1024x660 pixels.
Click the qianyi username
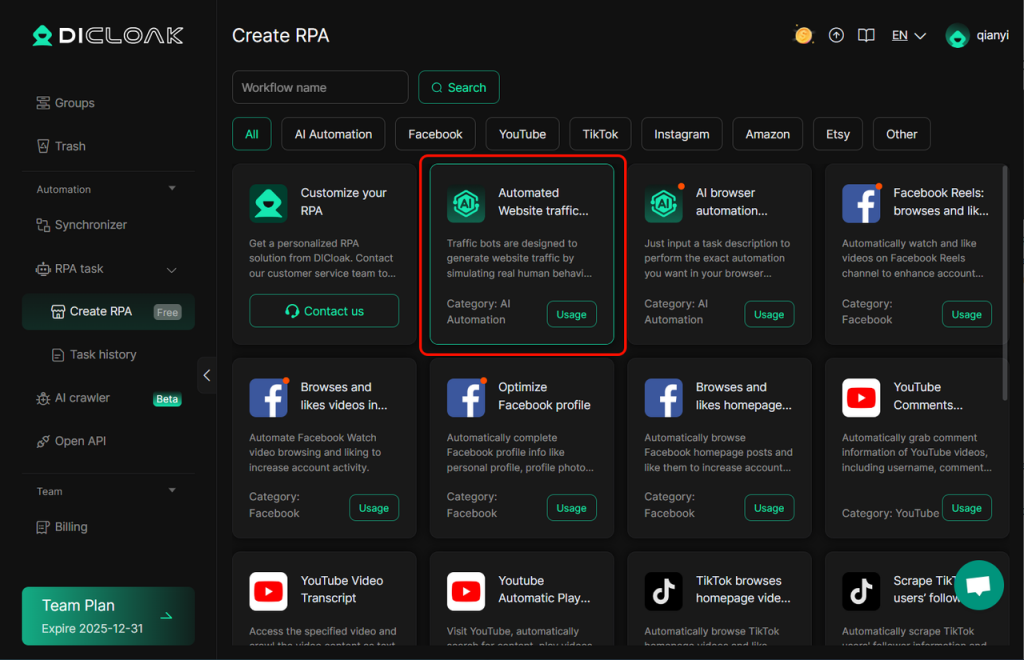[x=993, y=35]
